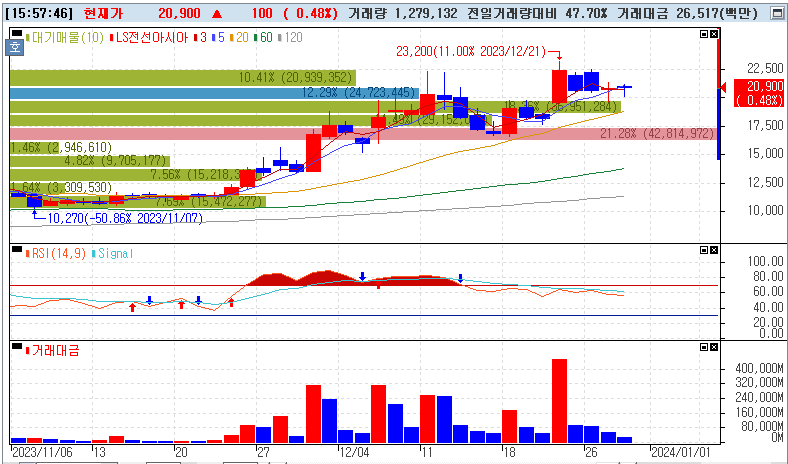The height and width of the screenshot is (464, 788).
Task: Select LS전선아시아 legend item
Action: click(148, 37)
